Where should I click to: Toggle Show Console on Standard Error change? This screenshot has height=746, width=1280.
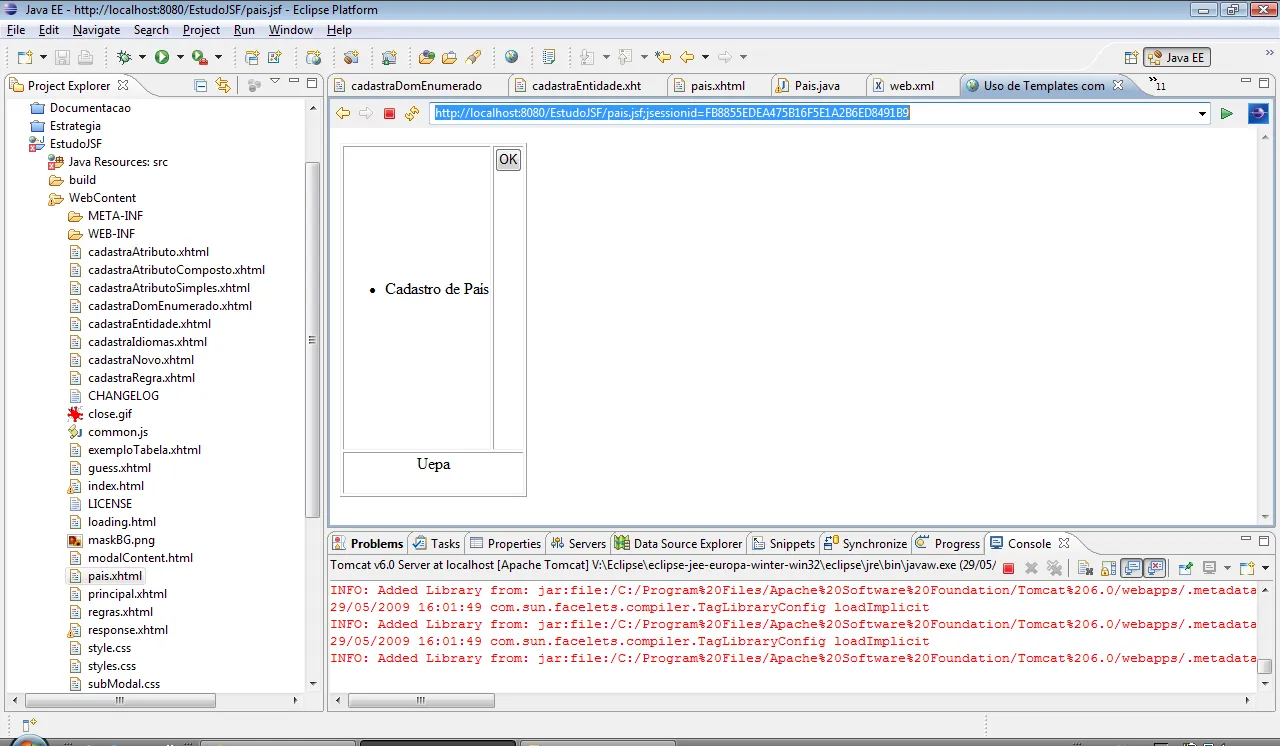1155,568
